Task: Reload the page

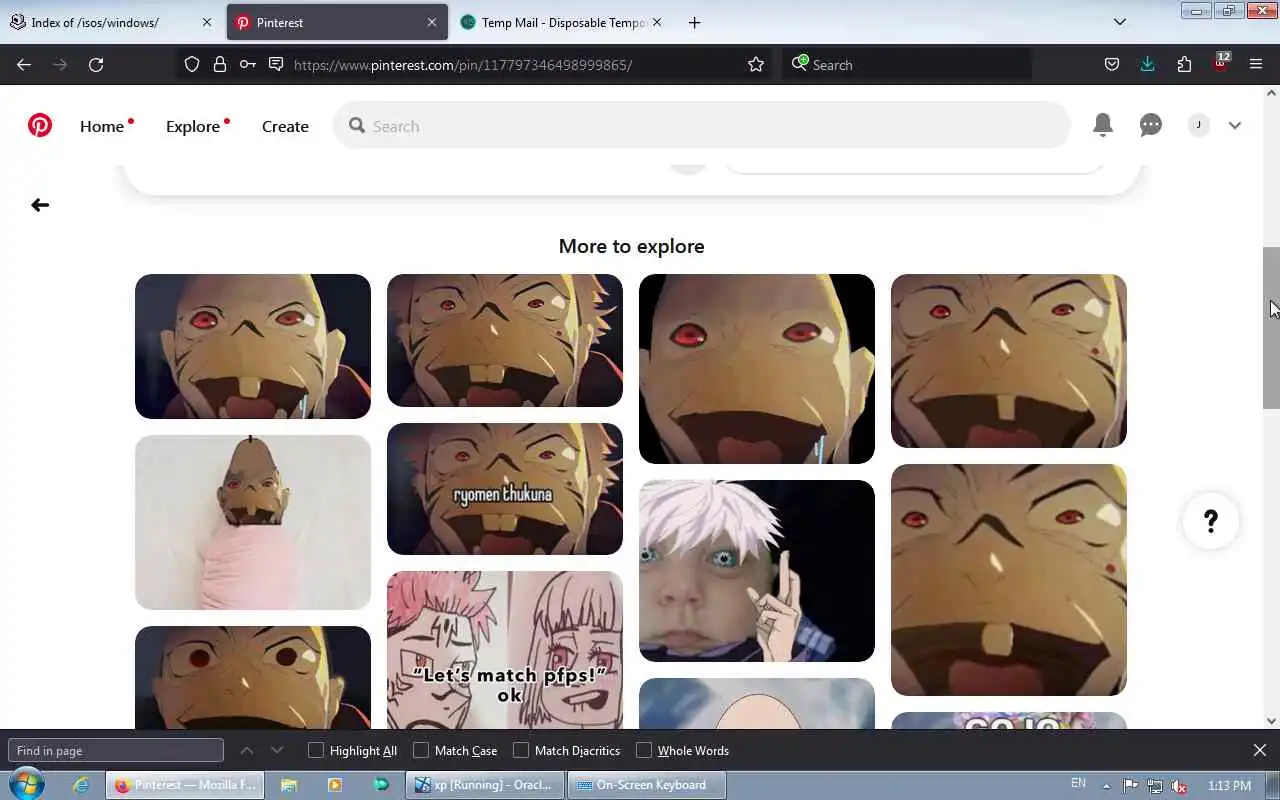Action: pos(96,64)
